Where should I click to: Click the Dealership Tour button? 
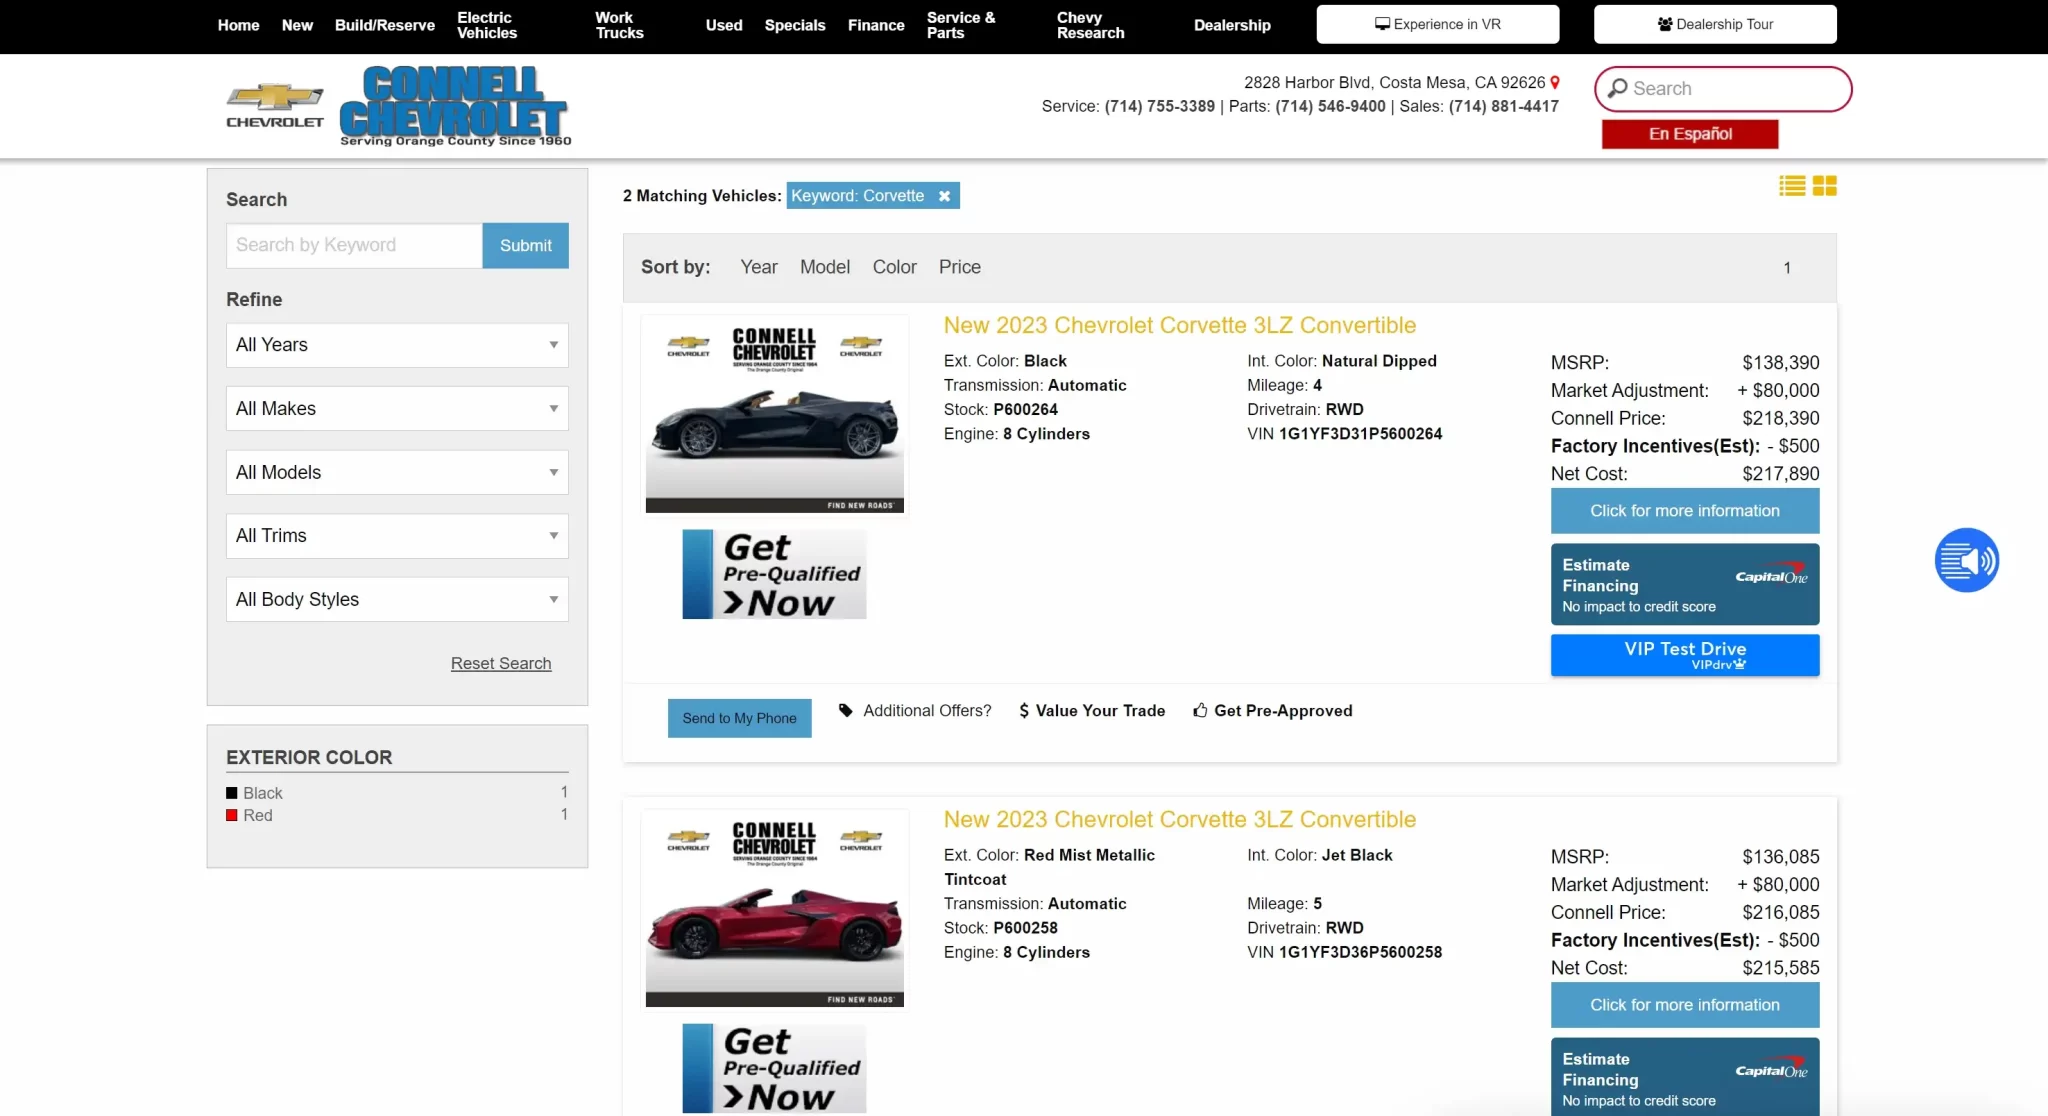[1715, 24]
